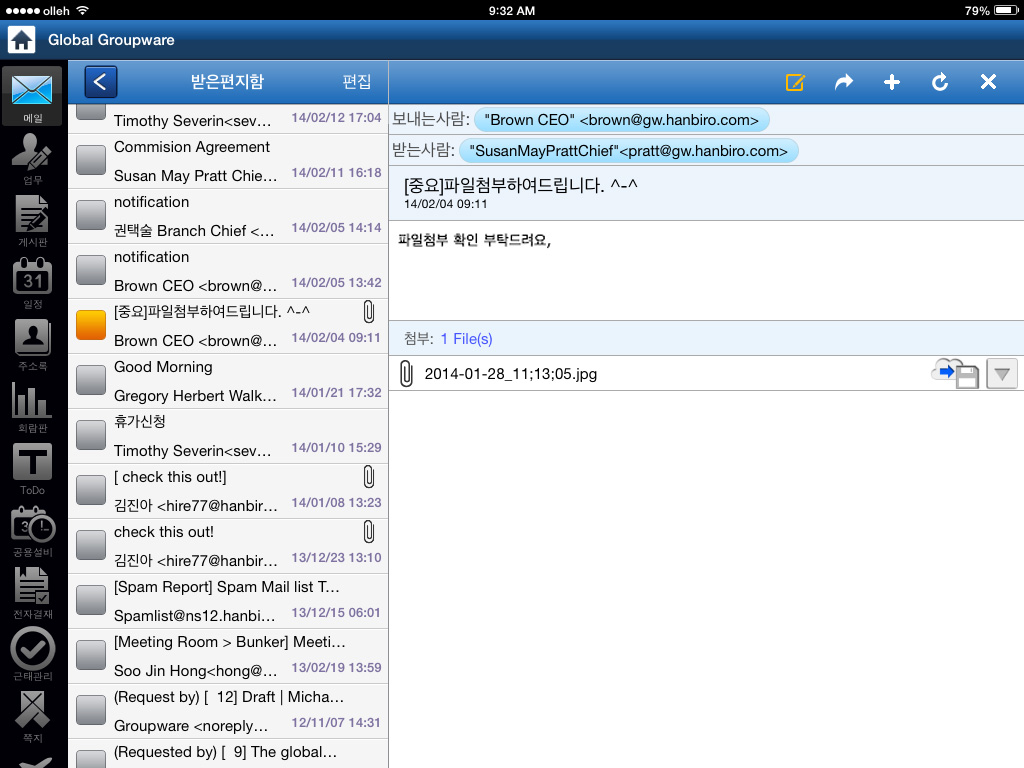Open the 주소록 contacts sidebar icon
The image size is (1024, 768).
[x=32, y=345]
